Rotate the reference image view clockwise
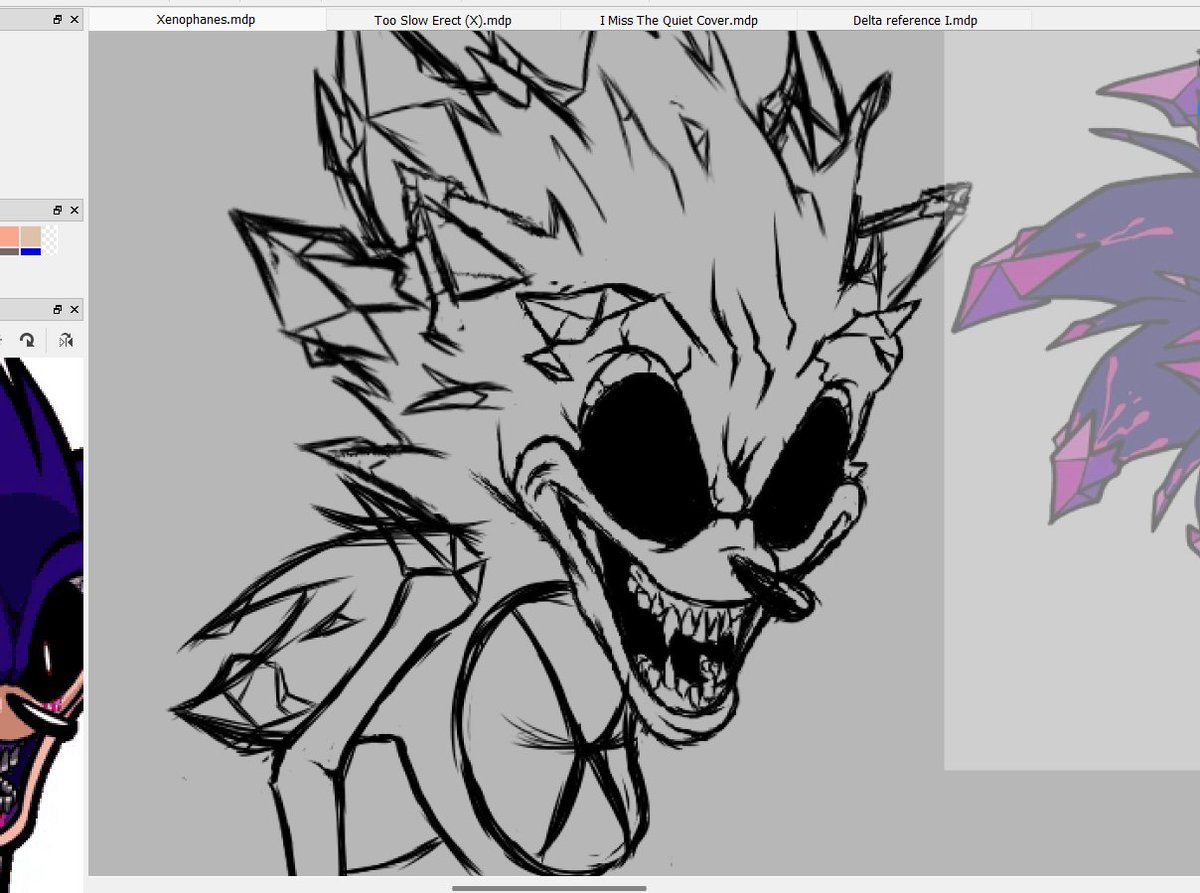The width and height of the screenshot is (1200, 893). click(28, 341)
